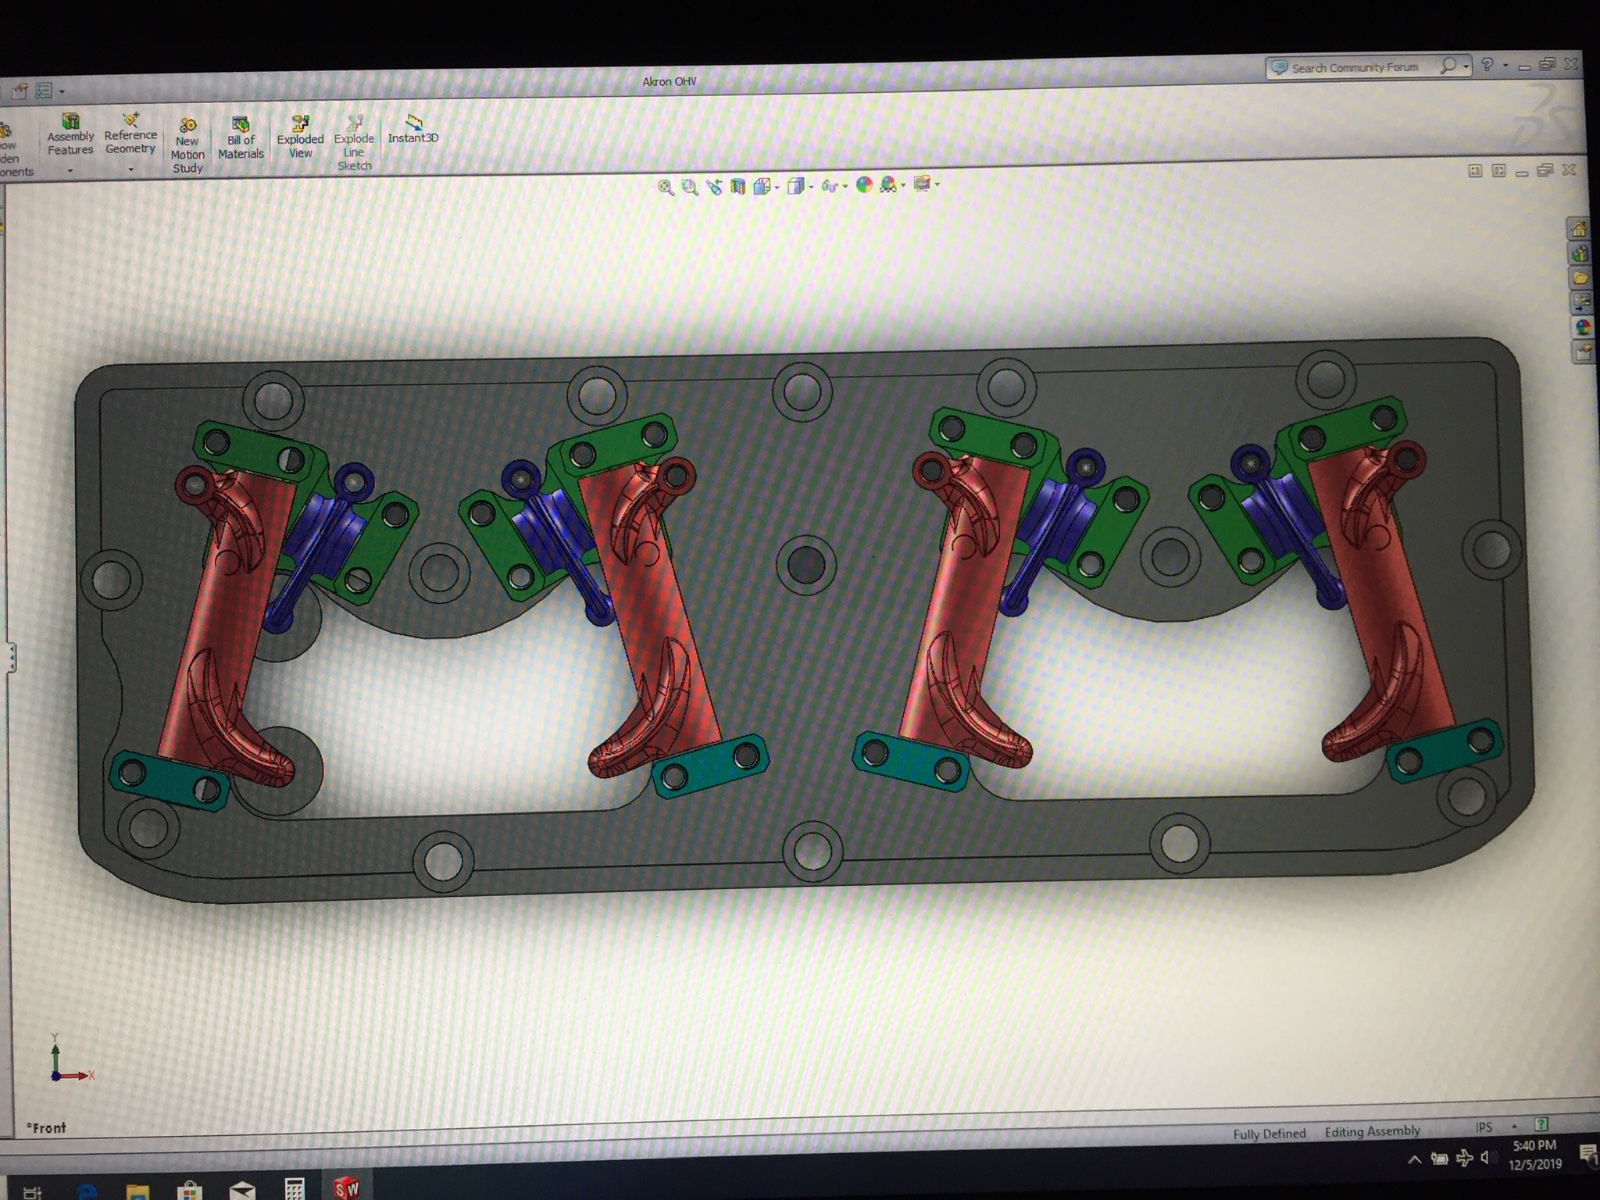This screenshot has width=1600, height=1200.
Task: Open Bill of Materials
Action: click(x=241, y=138)
